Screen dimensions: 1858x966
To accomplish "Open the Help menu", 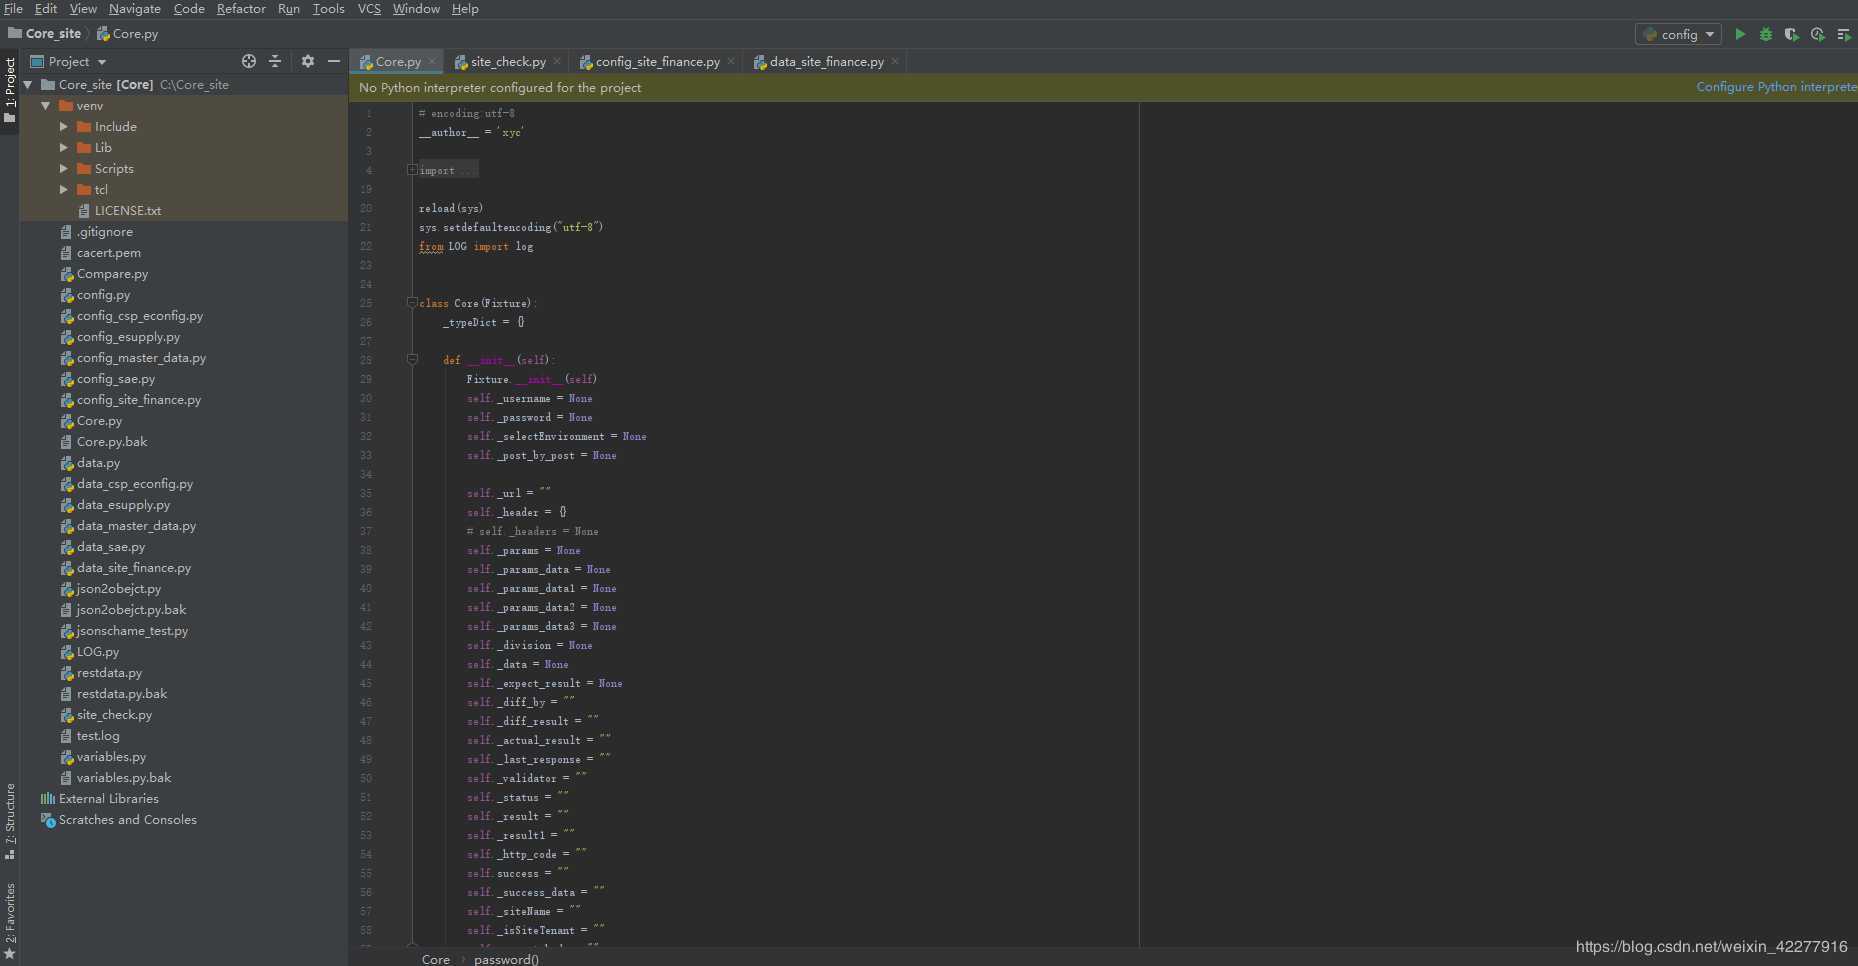I will pos(465,9).
